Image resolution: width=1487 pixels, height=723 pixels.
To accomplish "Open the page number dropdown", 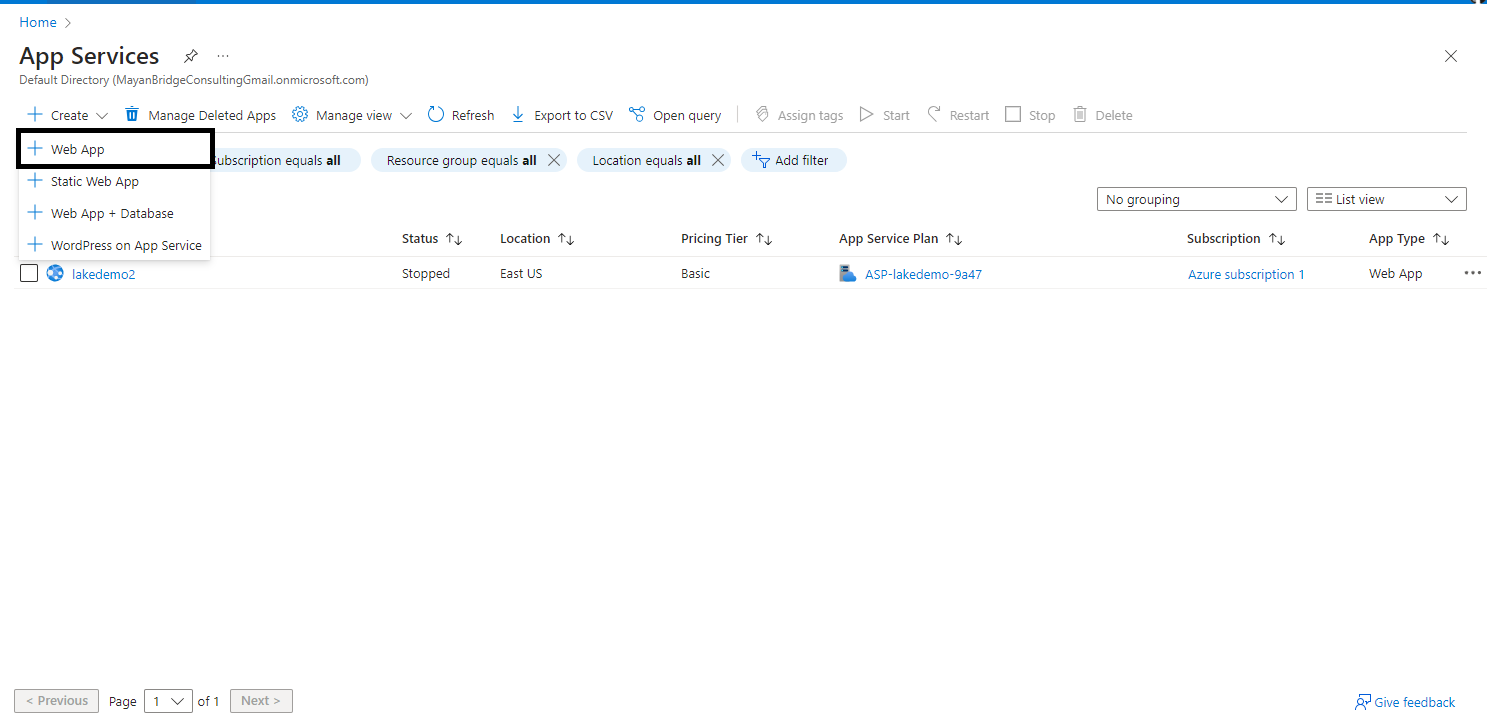I will tap(169, 701).
